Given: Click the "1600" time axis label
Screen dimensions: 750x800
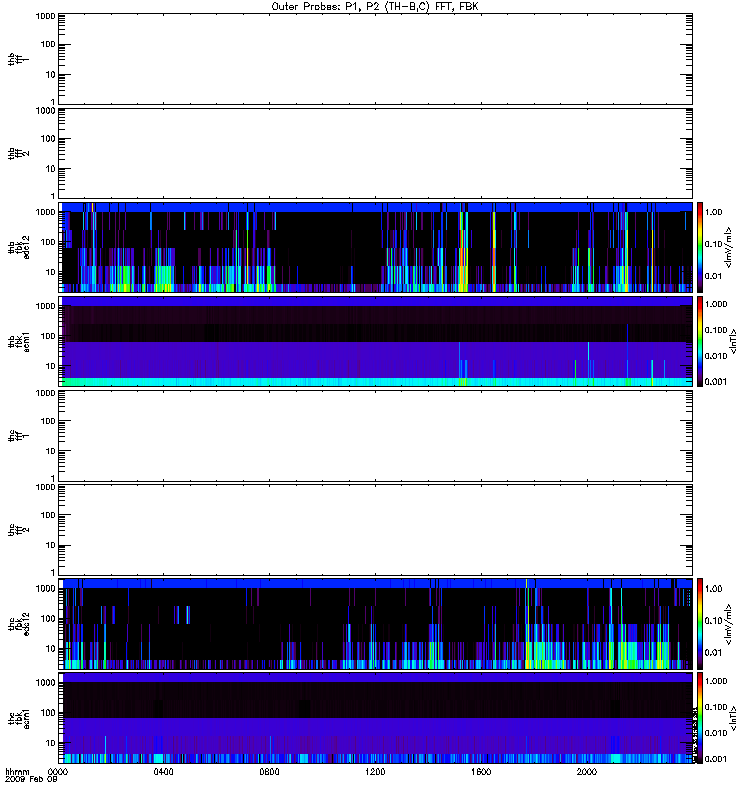Looking at the screenshot, I should coord(481,772).
